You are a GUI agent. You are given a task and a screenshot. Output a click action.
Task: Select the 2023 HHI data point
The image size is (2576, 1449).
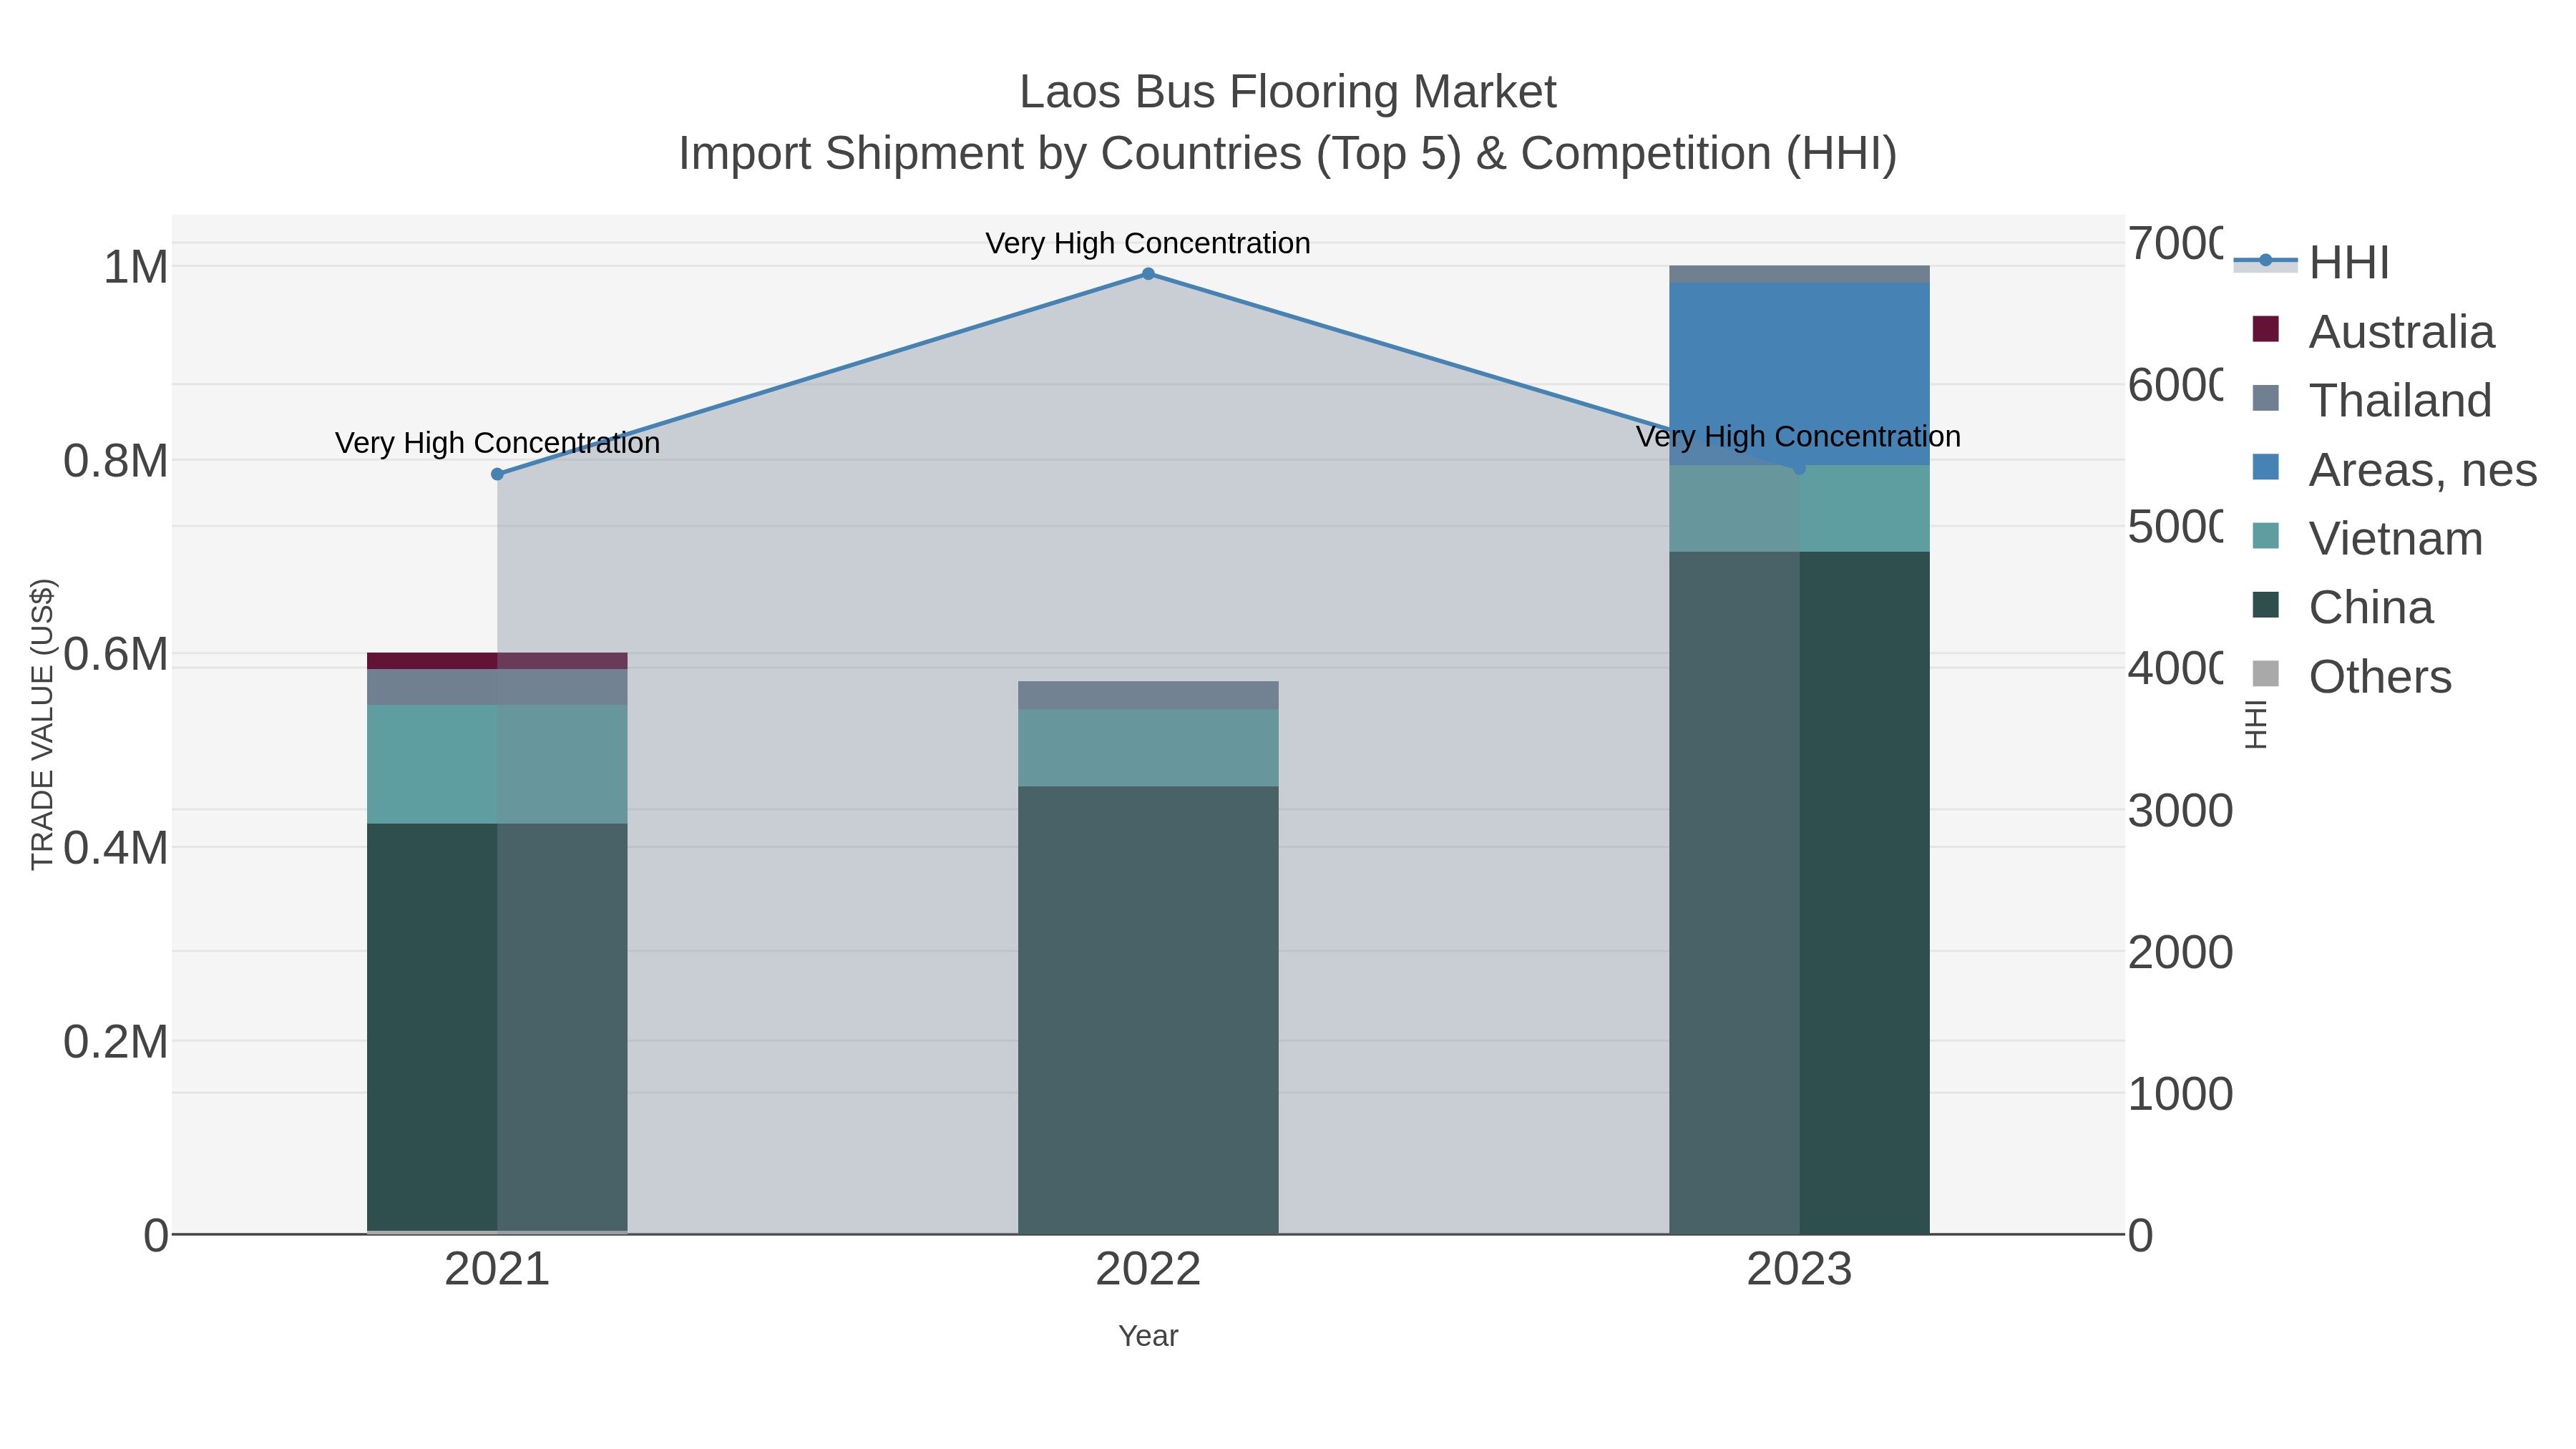1799,468
